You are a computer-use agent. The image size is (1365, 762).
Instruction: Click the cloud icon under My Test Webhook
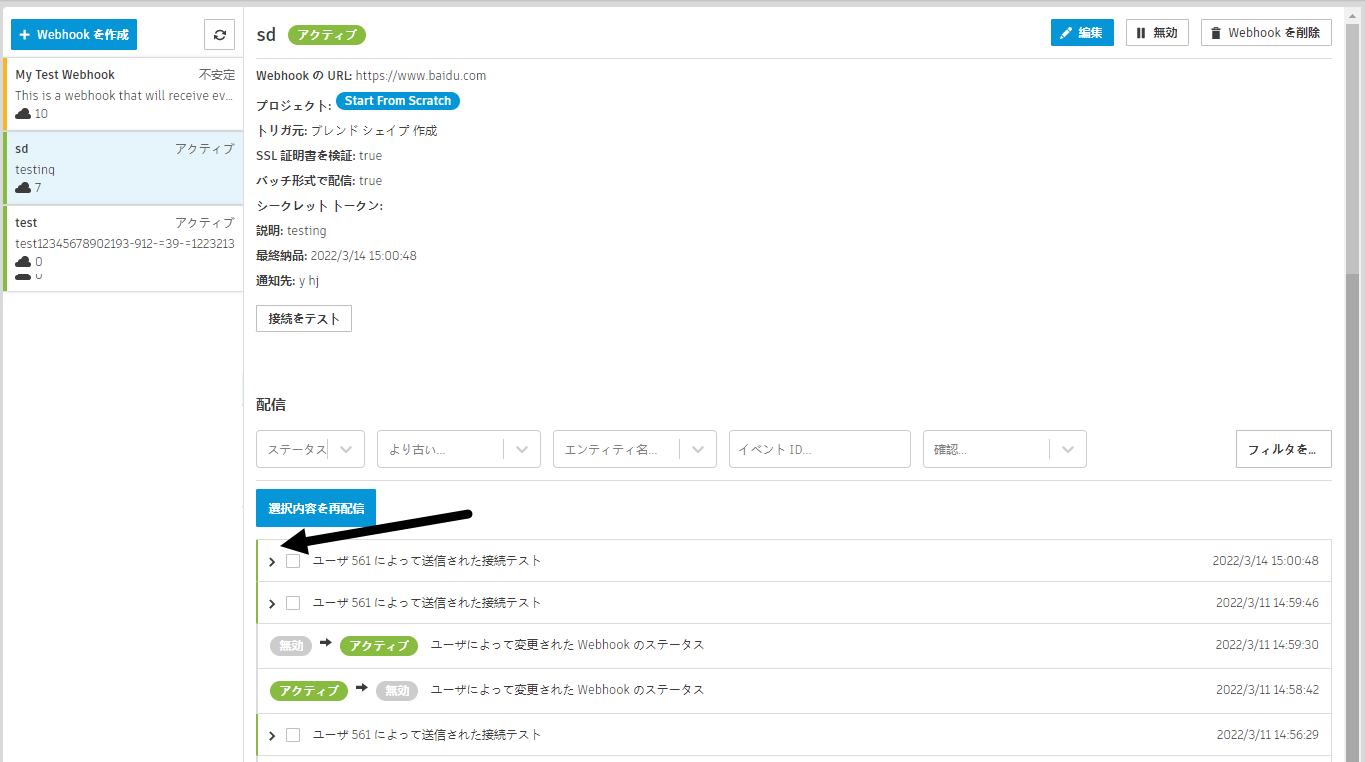[23, 114]
